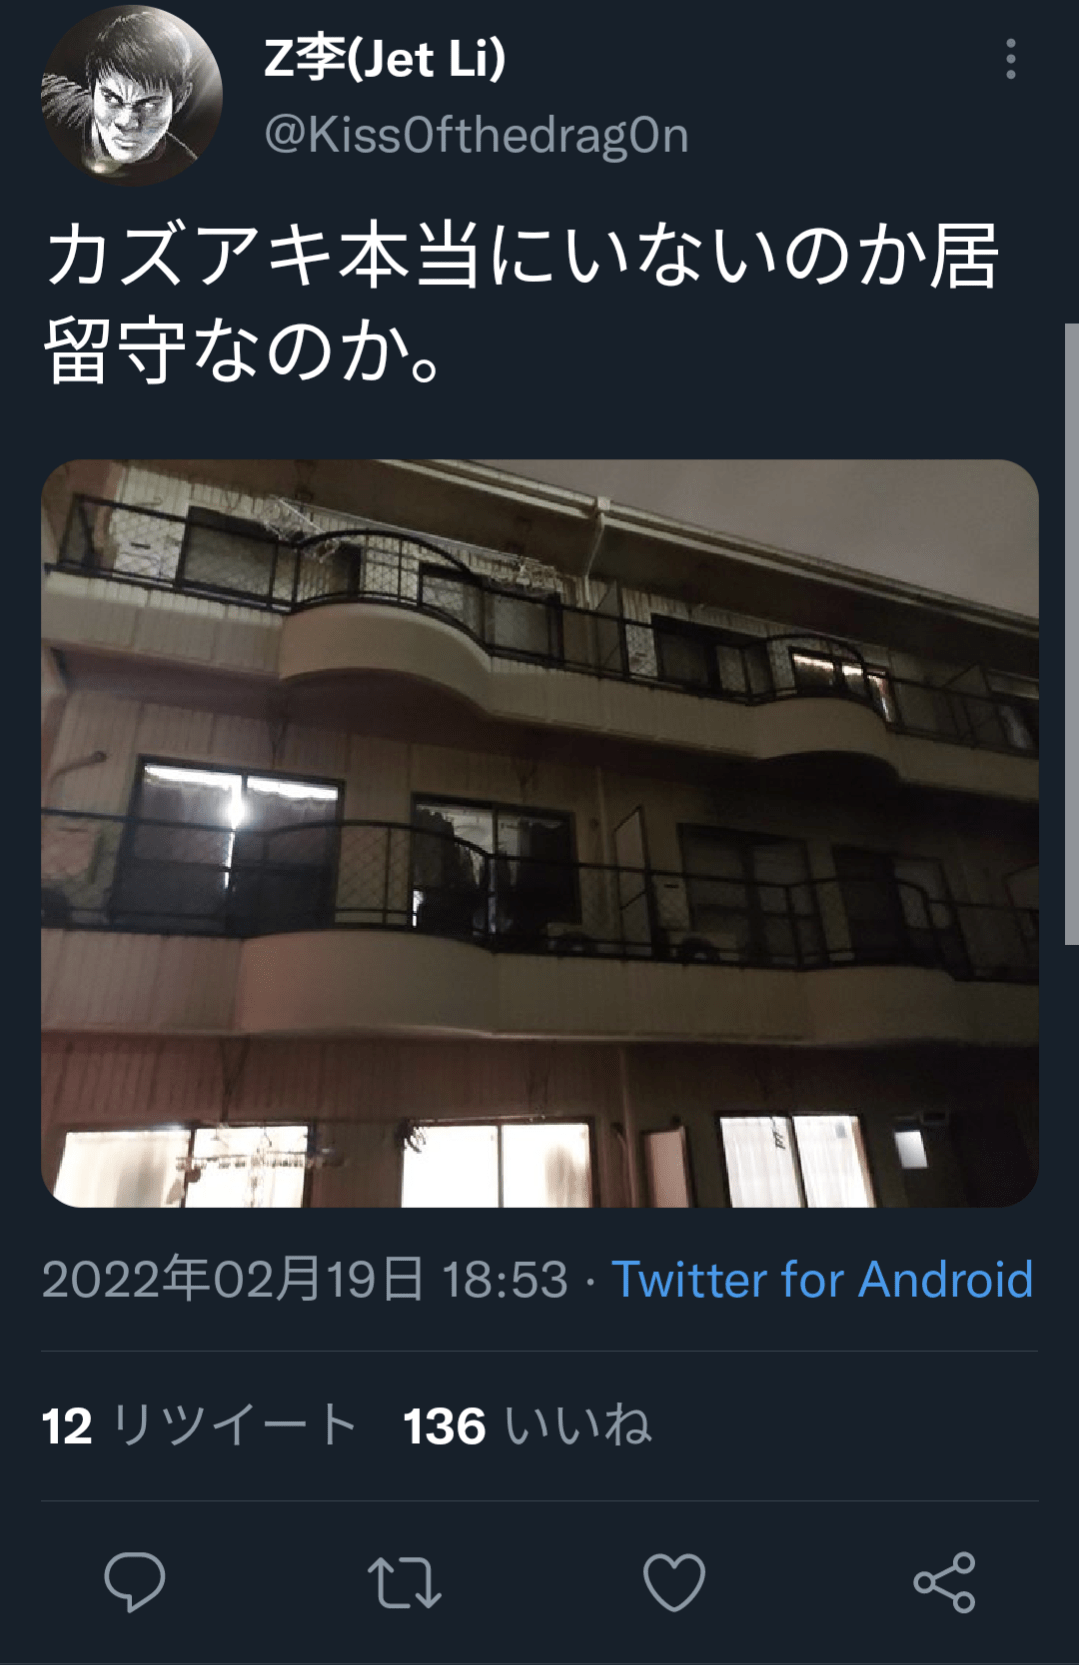Select the tweet text カズアキ本当にいないのか

[x=485, y=256]
